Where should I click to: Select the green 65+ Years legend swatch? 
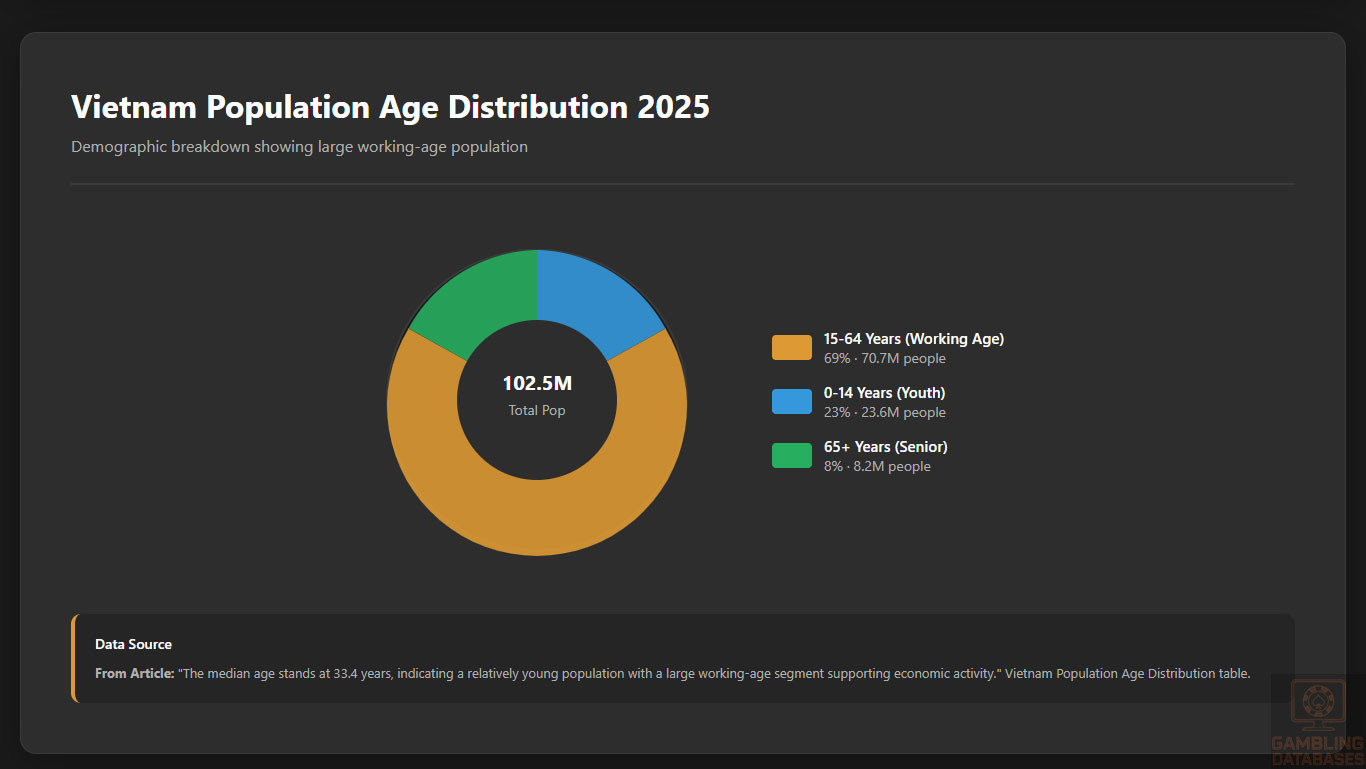[791, 456]
